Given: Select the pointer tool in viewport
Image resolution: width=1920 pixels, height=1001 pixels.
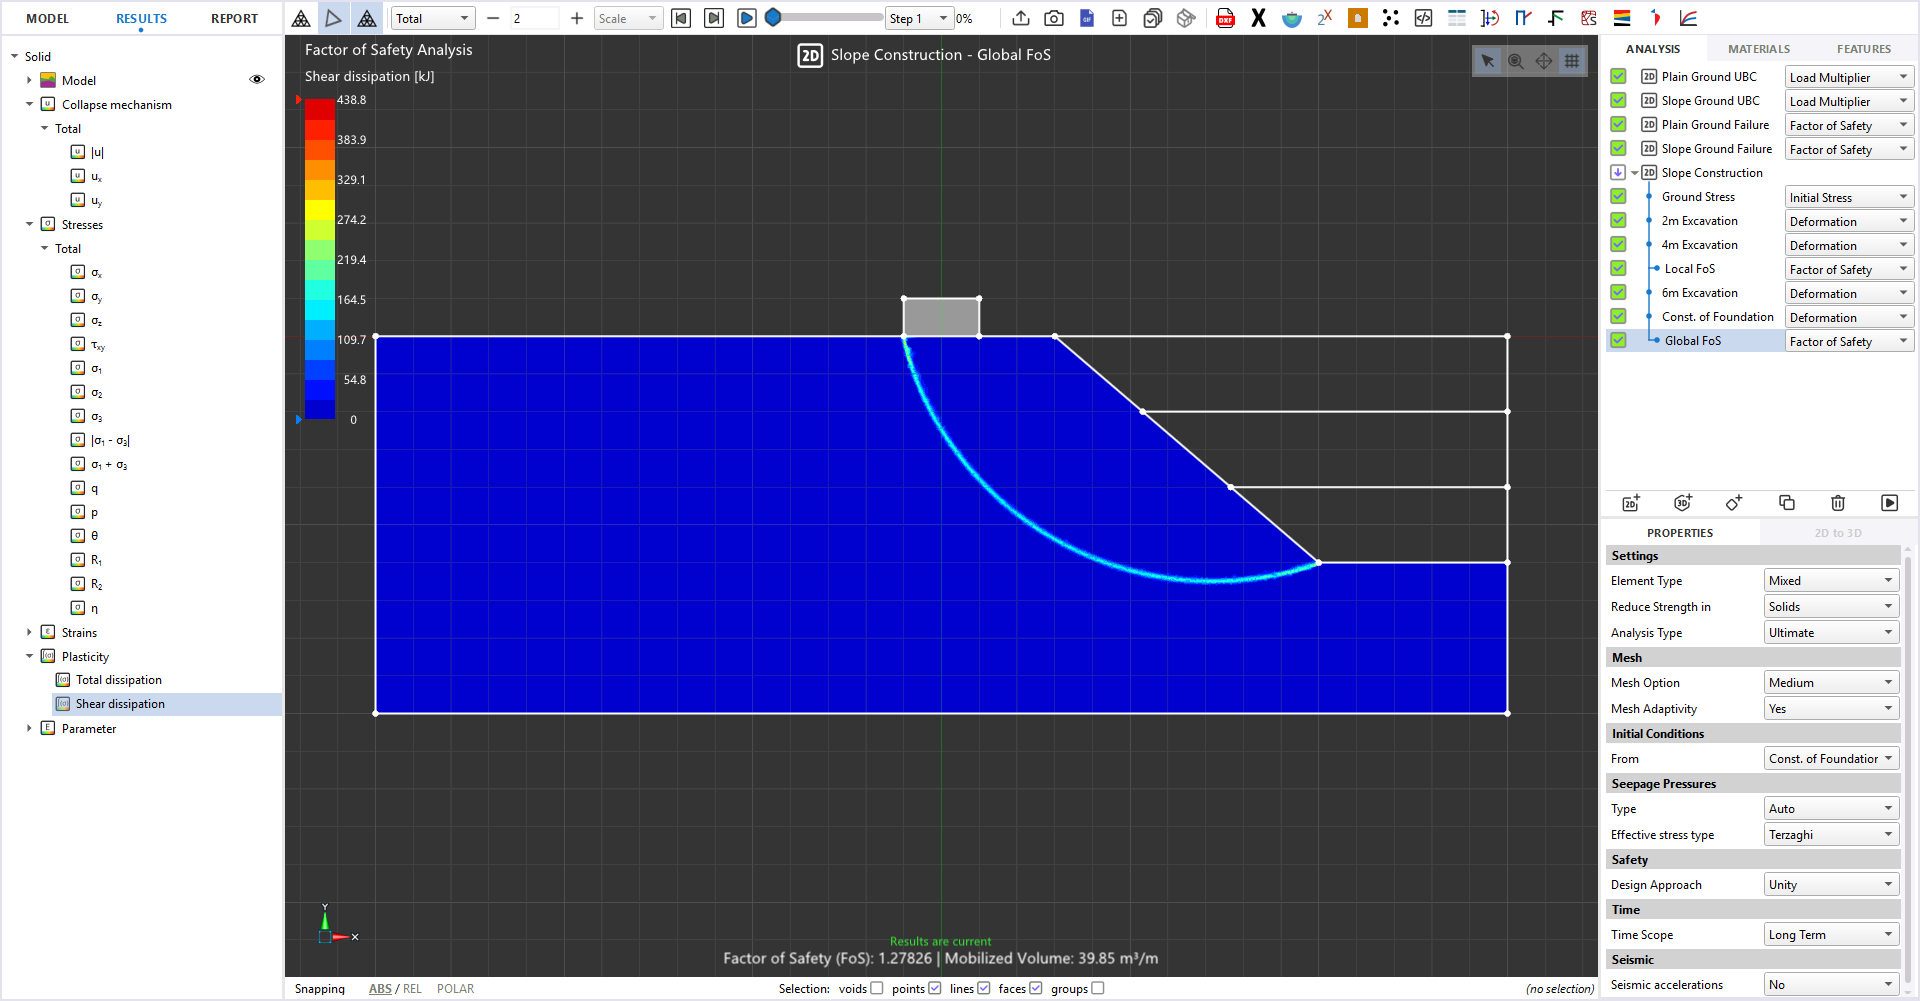Looking at the screenshot, I should pos(1488,61).
